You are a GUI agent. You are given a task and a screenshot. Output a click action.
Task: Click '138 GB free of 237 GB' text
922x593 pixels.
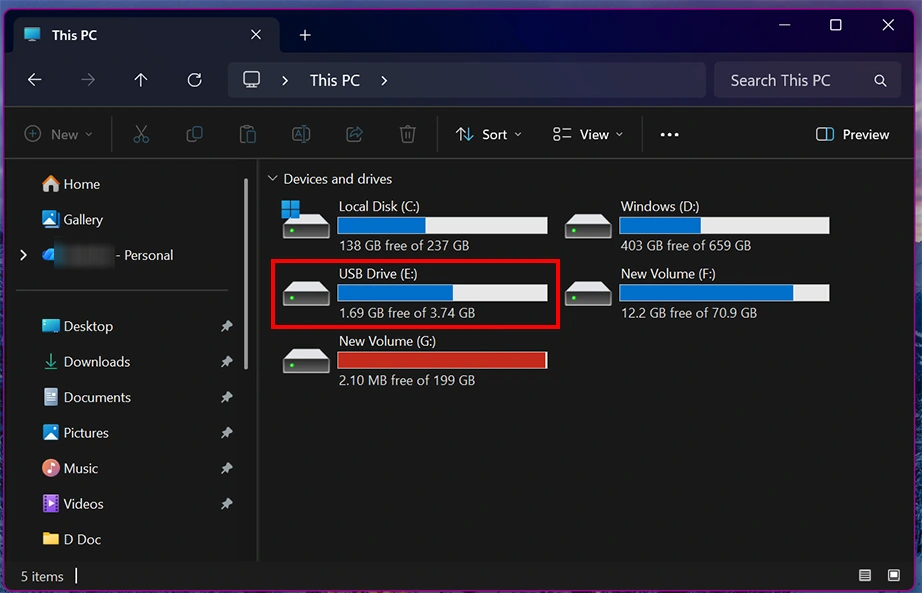coord(404,245)
